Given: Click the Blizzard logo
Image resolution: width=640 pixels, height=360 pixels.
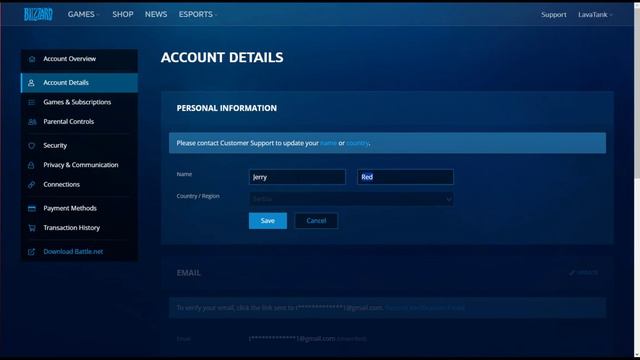Looking at the screenshot, I should tap(38, 14).
